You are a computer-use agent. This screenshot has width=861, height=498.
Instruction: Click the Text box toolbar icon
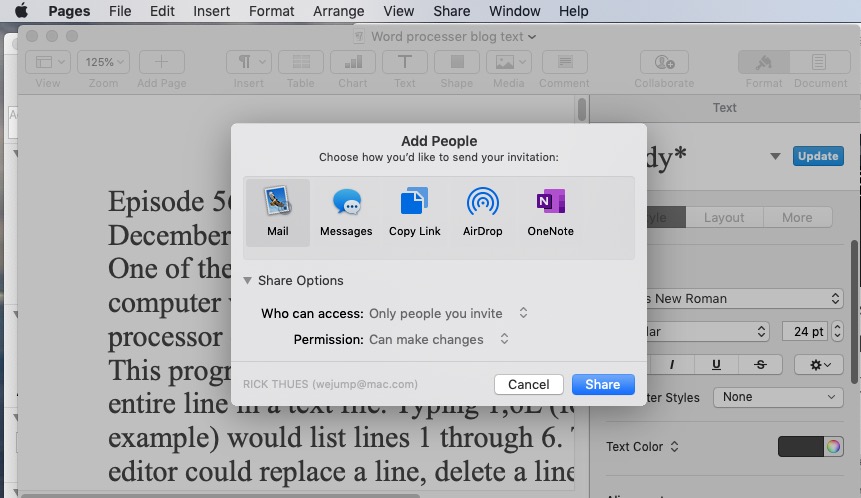point(405,62)
